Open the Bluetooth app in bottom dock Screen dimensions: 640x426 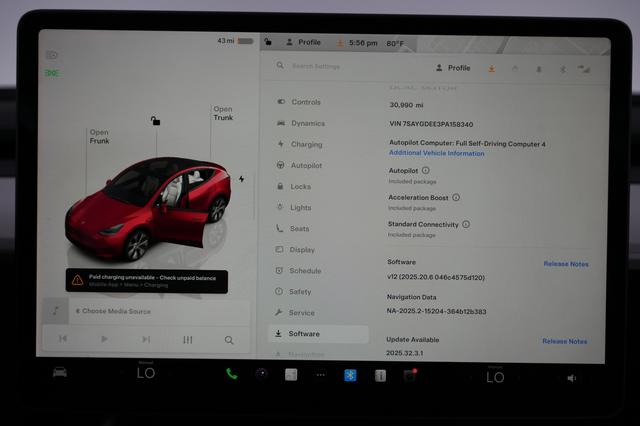[350, 375]
